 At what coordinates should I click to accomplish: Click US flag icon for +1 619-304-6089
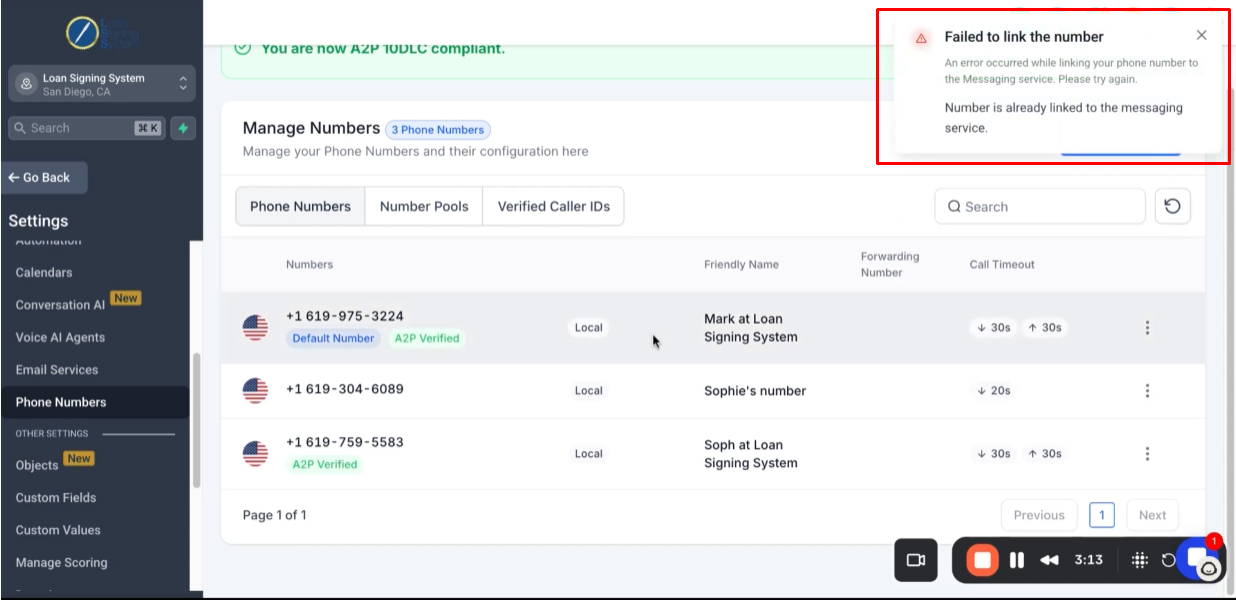[255, 390]
